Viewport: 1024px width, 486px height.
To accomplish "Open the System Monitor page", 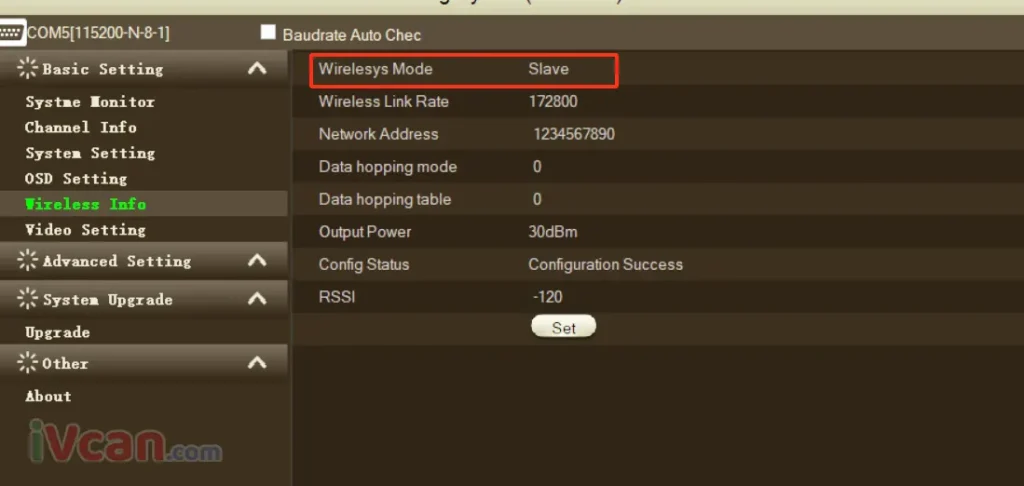I will [90, 102].
